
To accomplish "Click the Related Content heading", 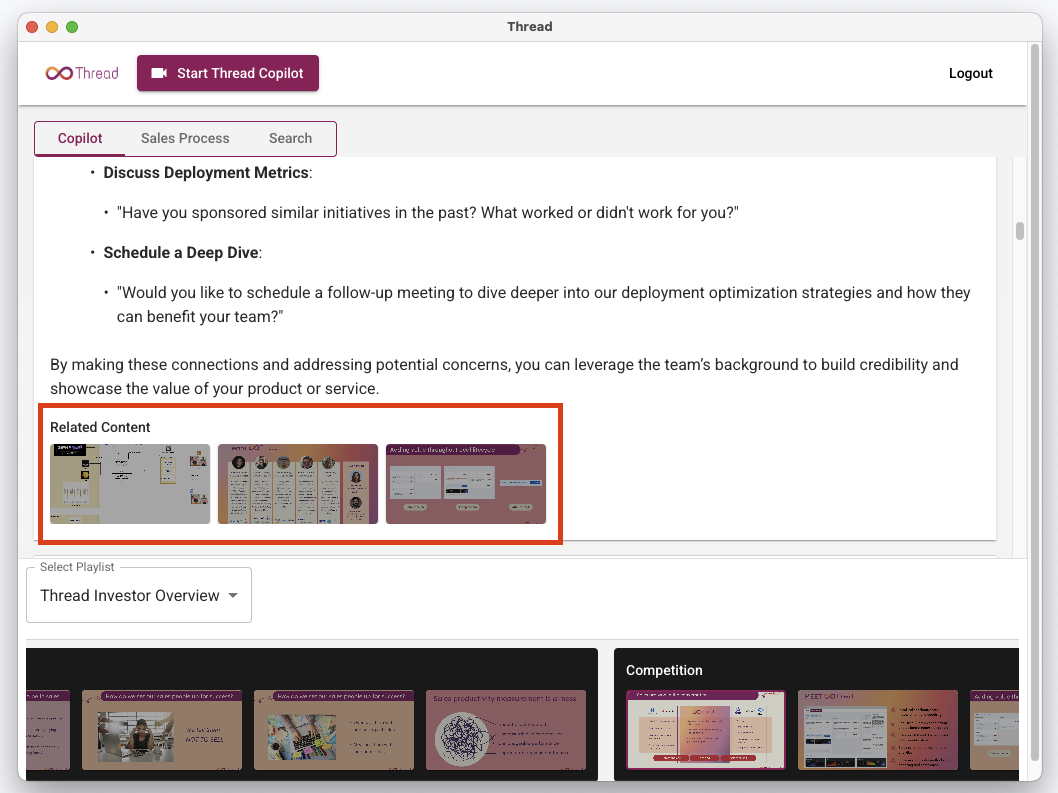I will (100, 427).
